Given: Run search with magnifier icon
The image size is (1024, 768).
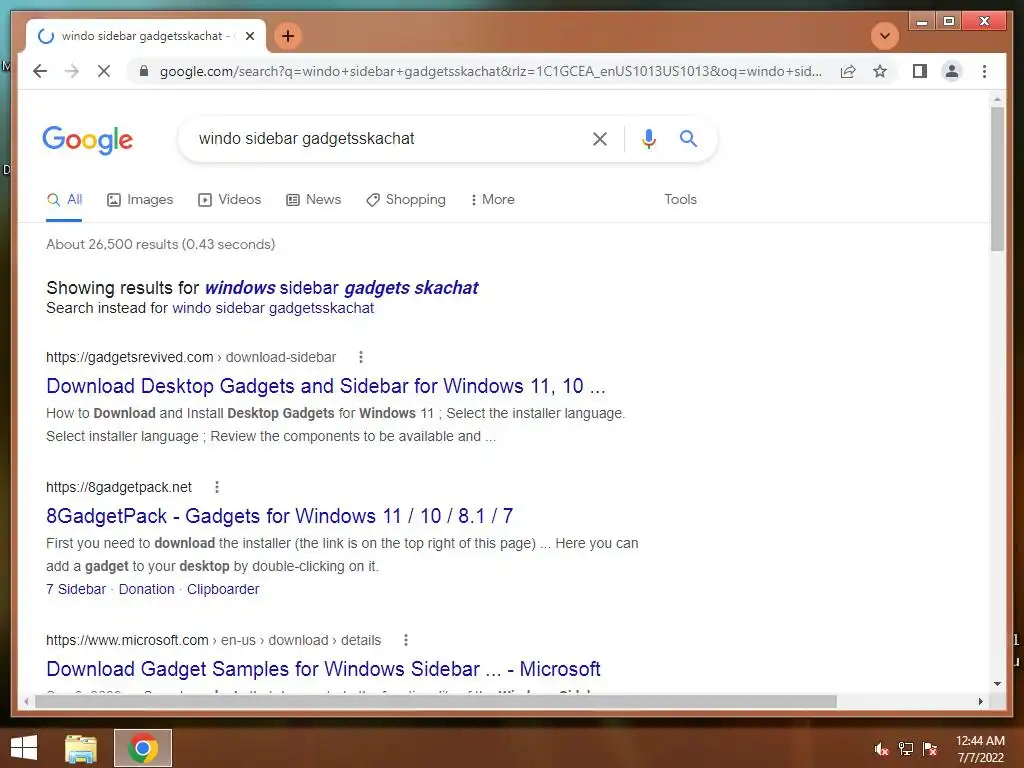Looking at the screenshot, I should tap(688, 138).
